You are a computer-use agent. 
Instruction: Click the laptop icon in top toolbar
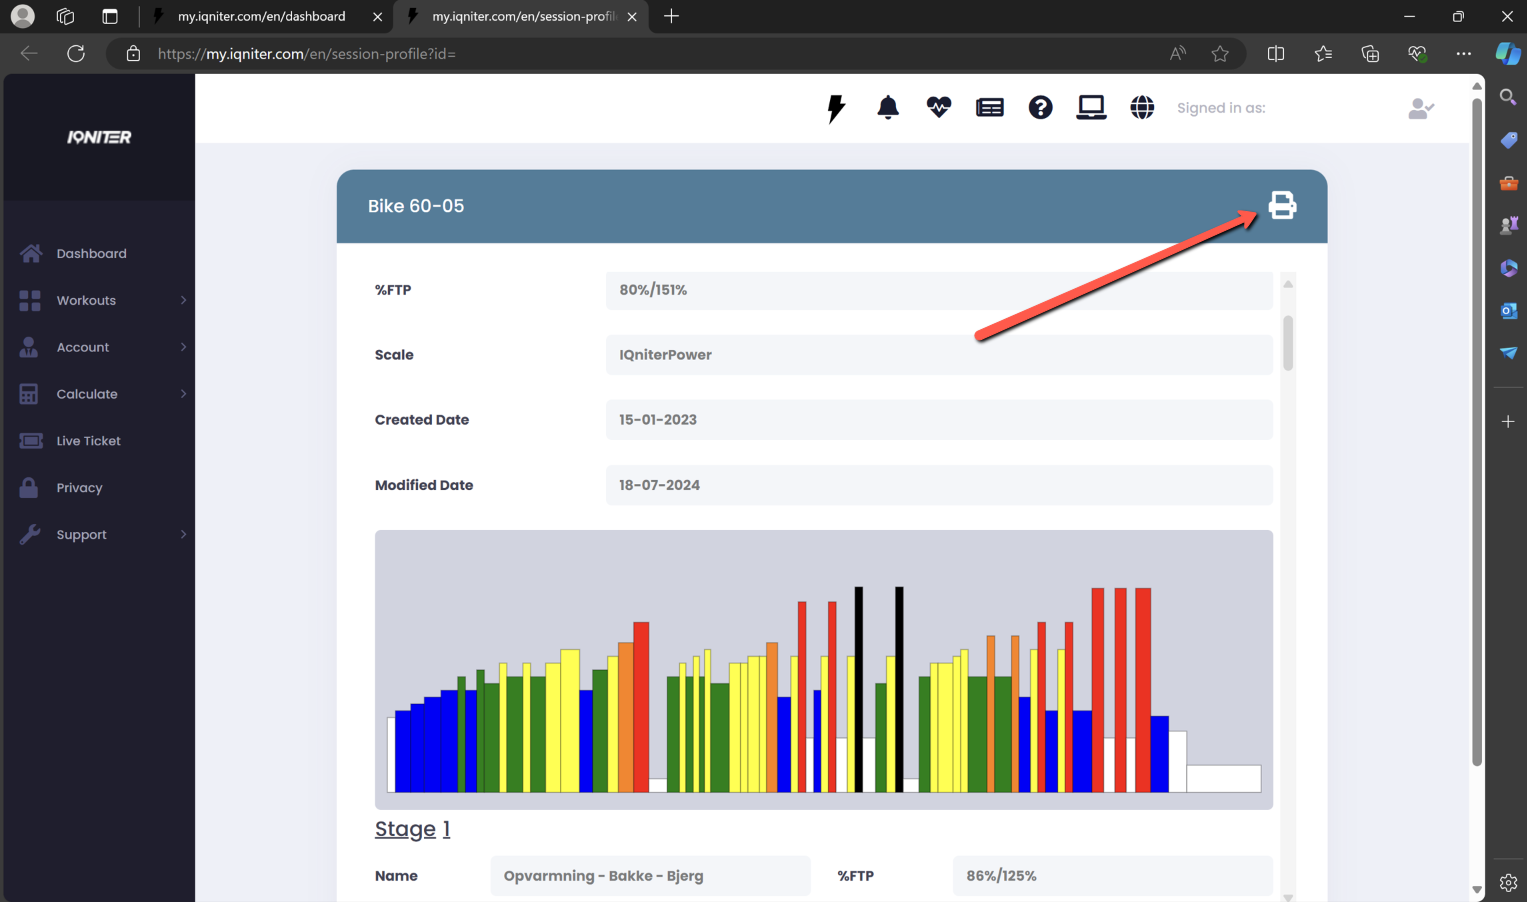click(x=1091, y=108)
